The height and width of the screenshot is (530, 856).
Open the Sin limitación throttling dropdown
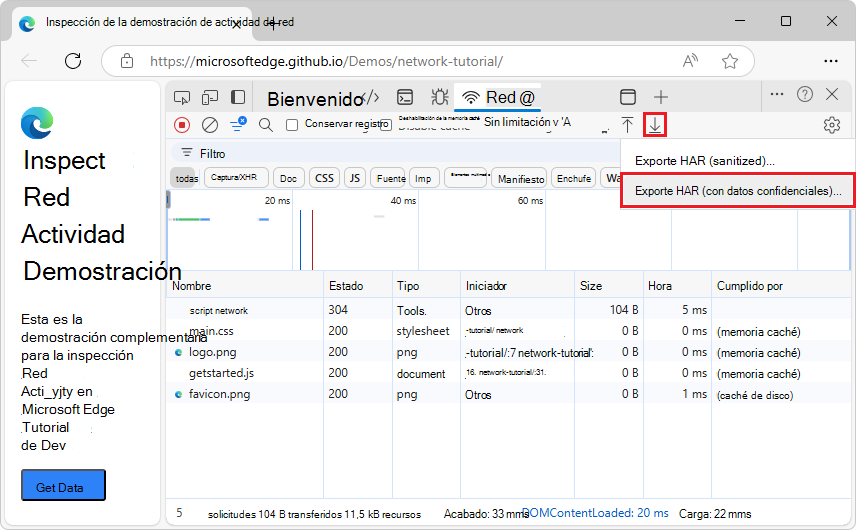(528, 123)
